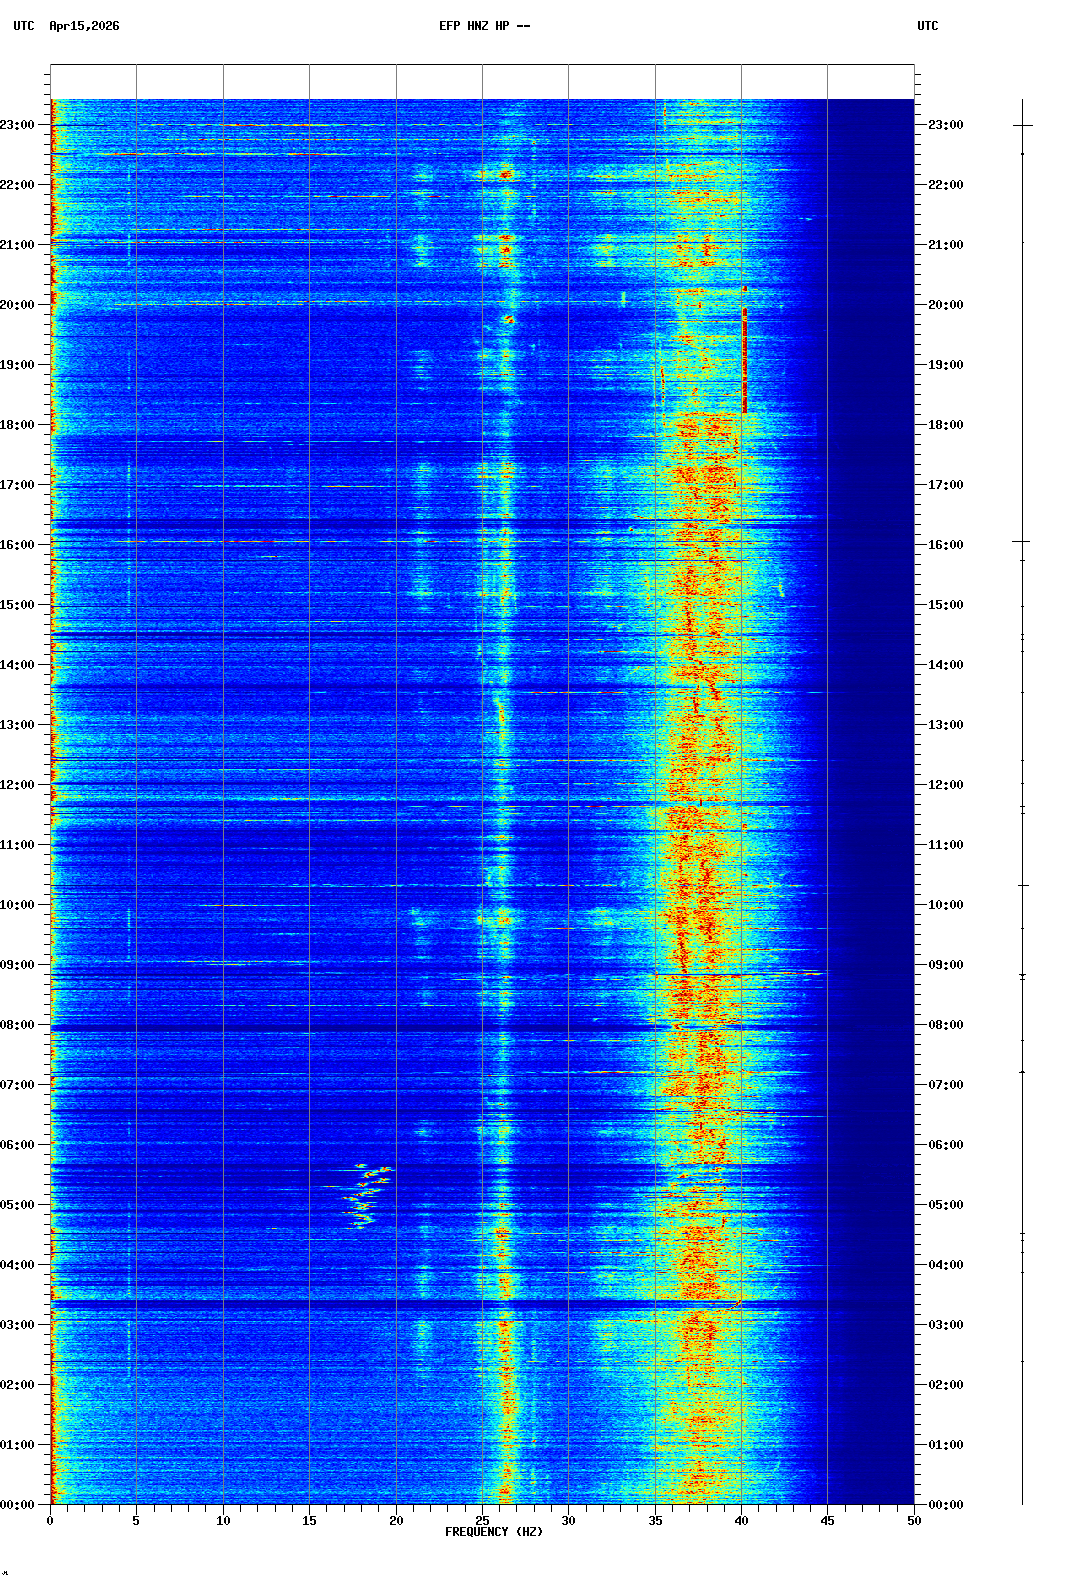
Task: Click the FREQUENCY (HZ) axis label
Action: pyautogui.click(x=493, y=1532)
